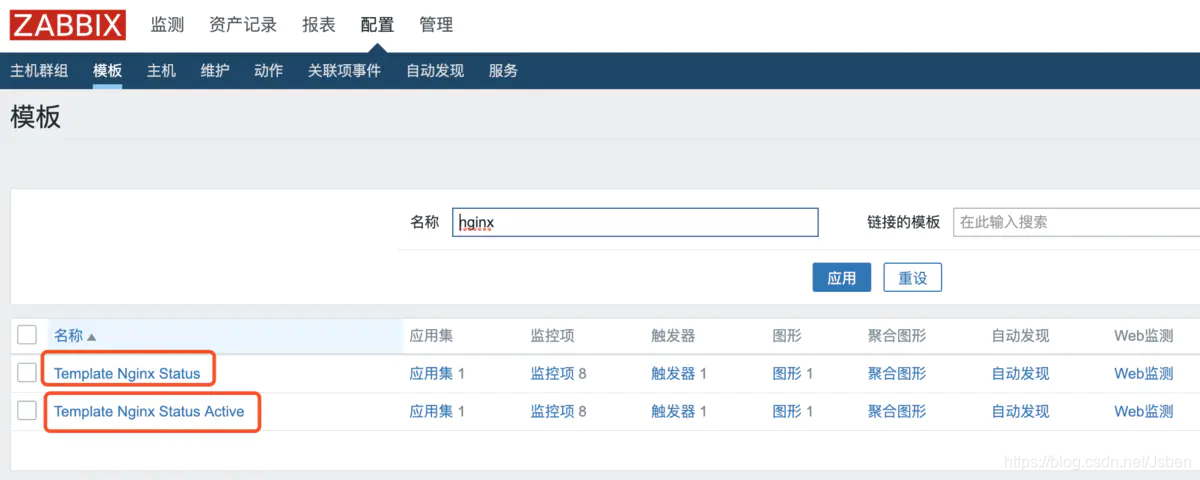
Task: Go to 维护 submenu
Action: (x=215, y=71)
